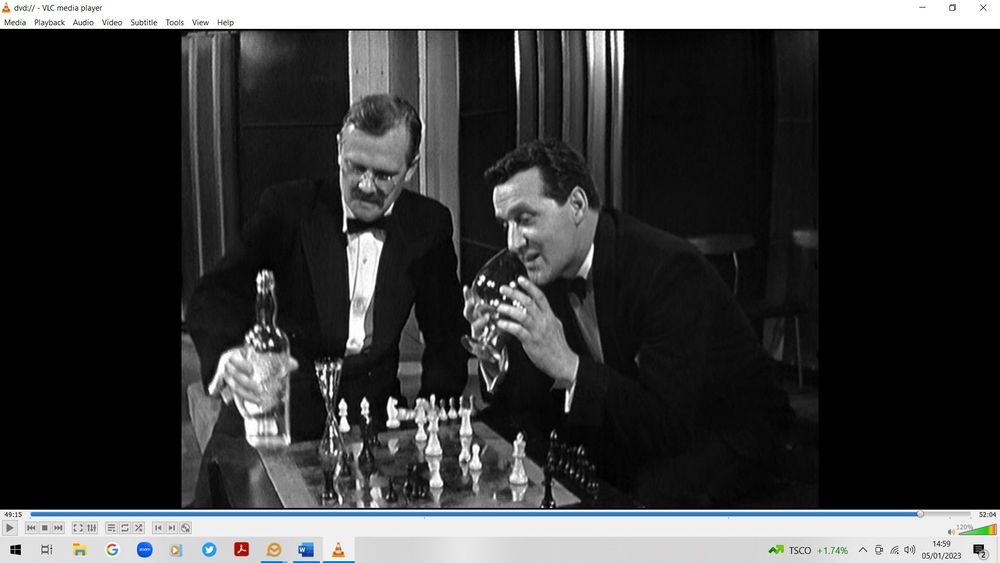The image size is (1000, 563).
Task: Open the Help menu
Action: click(225, 22)
